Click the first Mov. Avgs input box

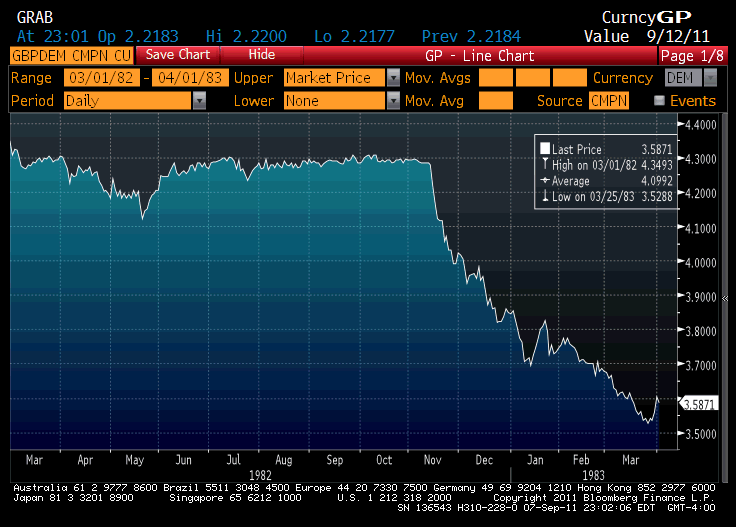click(x=495, y=77)
